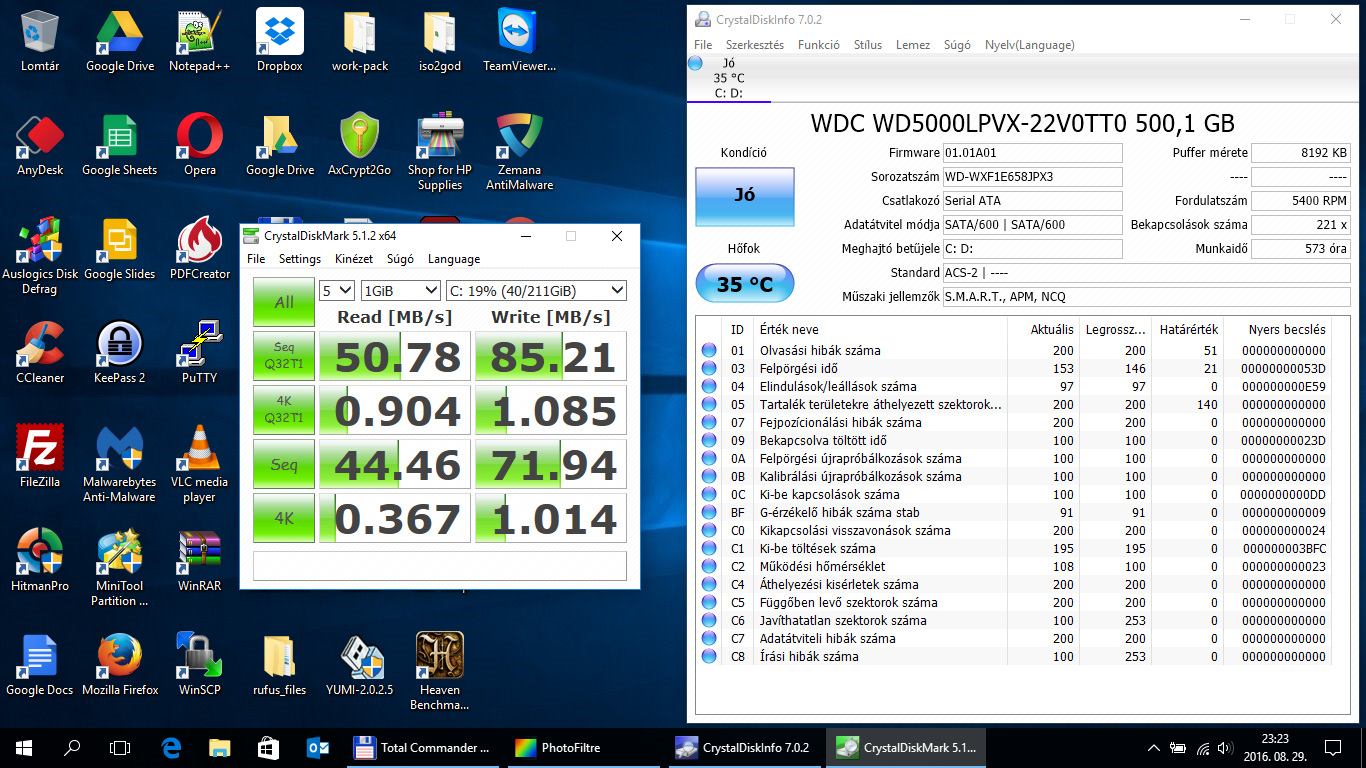Click the Microsoft Edge taskbar icon
Image resolution: width=1366 pixels, height=768 pixels.
tap(171, 747)
